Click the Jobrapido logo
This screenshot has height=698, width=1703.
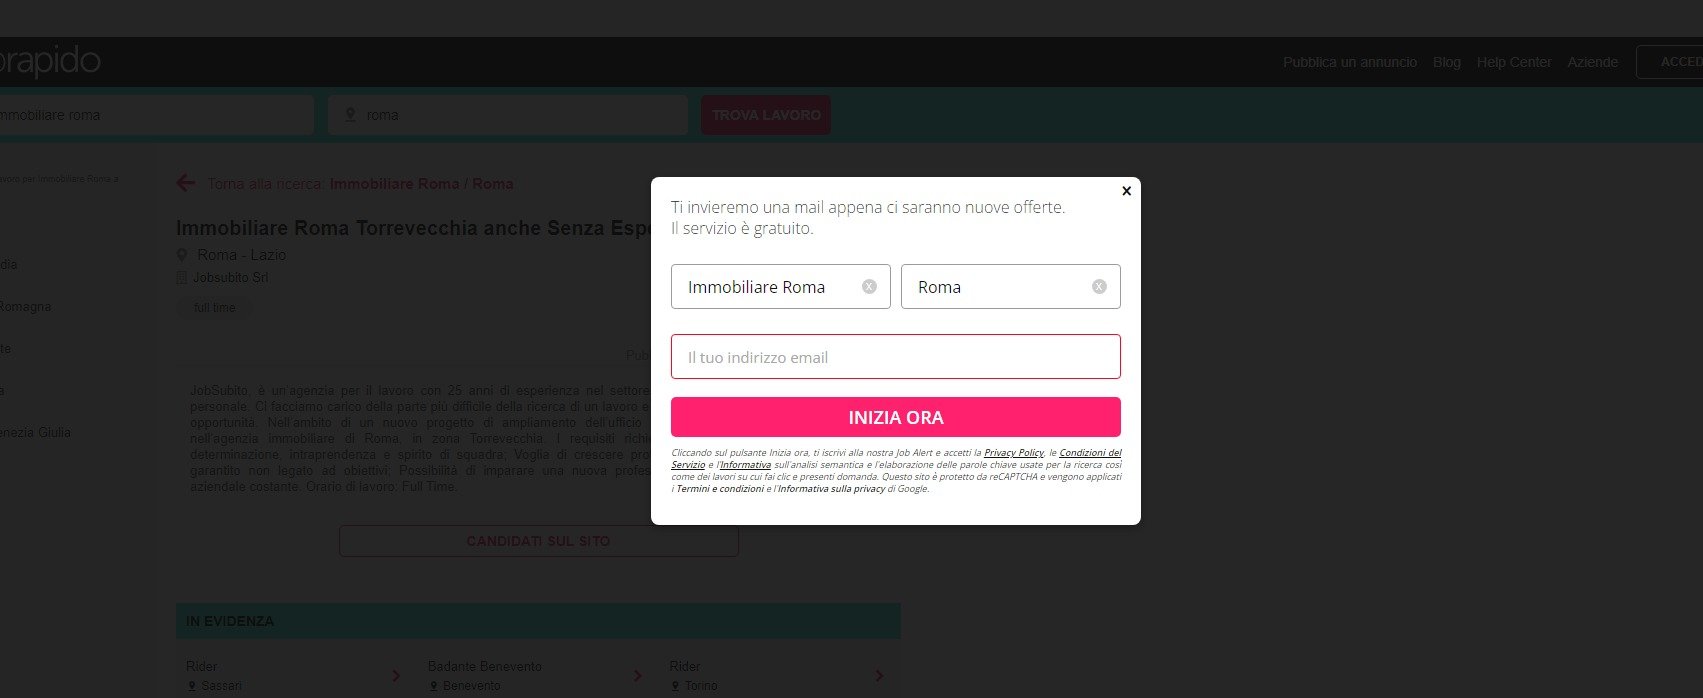point(50,62)
